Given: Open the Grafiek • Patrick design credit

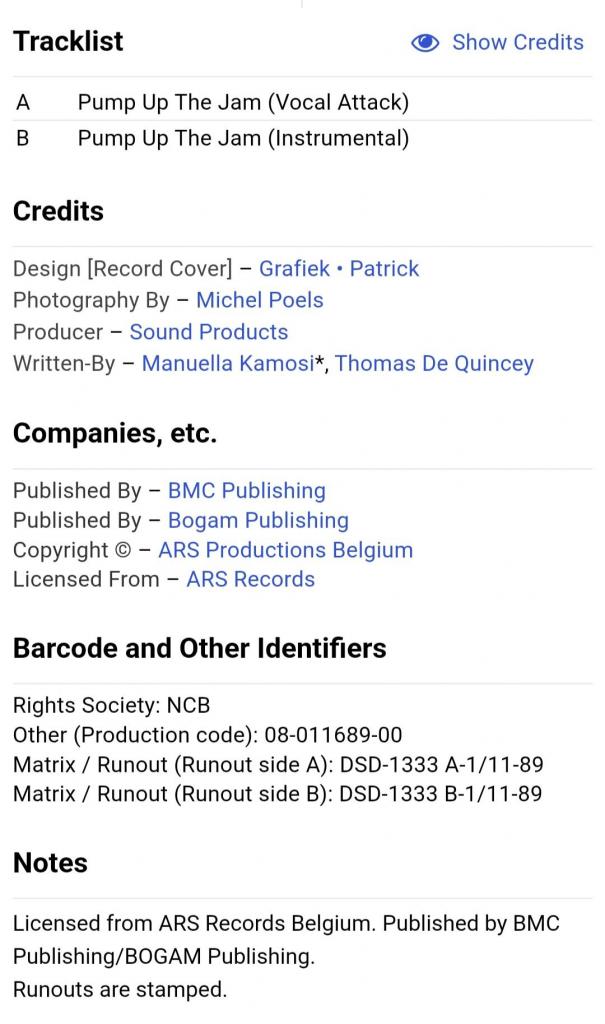Looking at the screenshot, I should [x=339, y=269].
